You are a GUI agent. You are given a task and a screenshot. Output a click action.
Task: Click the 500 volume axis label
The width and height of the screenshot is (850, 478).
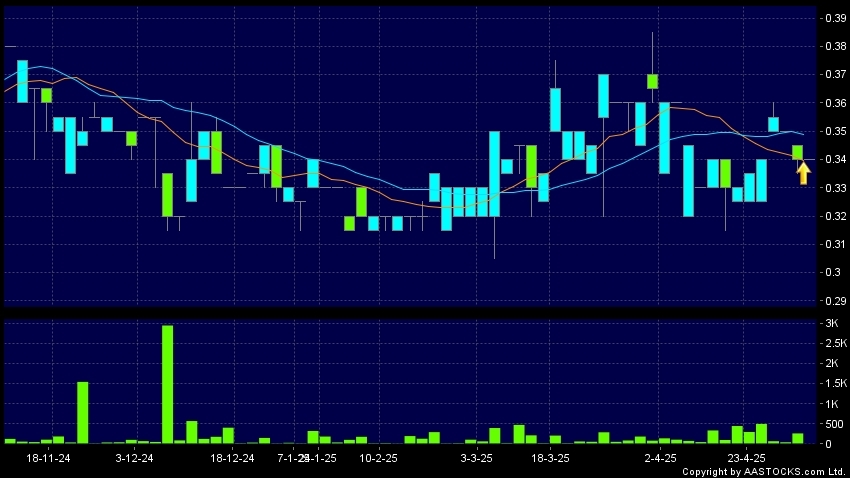[834, 424]
